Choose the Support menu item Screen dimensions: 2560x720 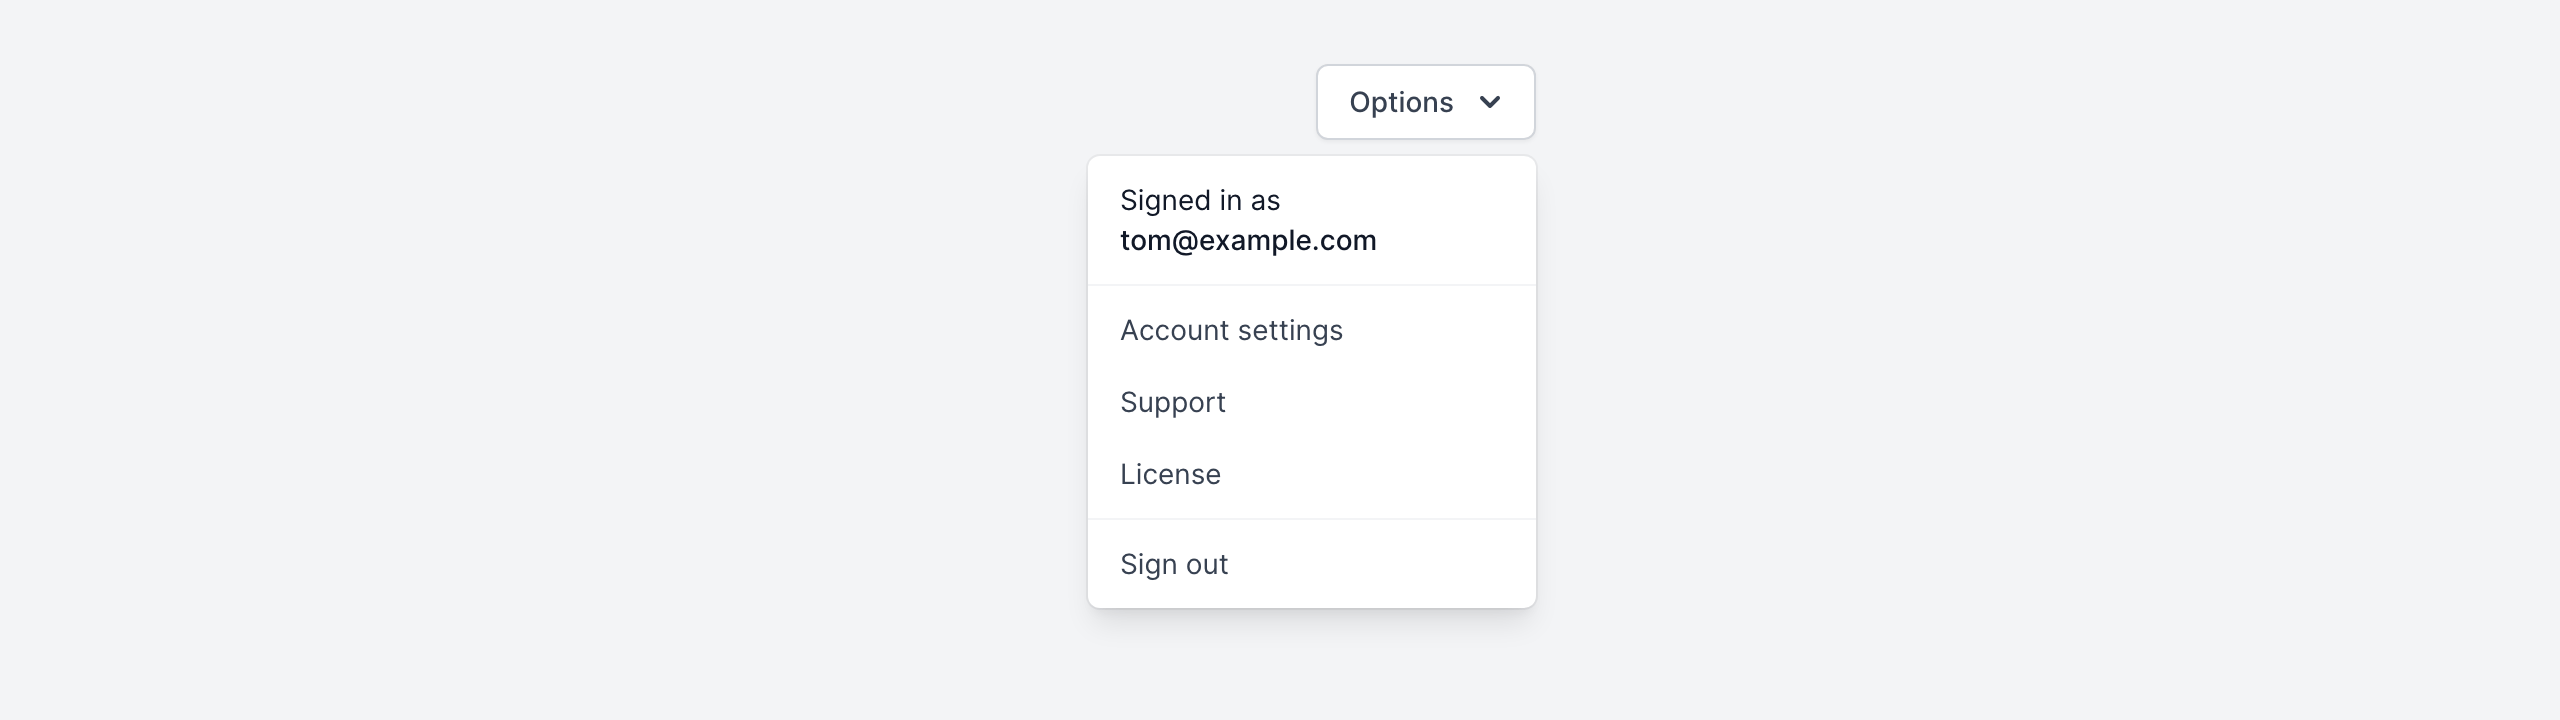click(x=1172, y=402)
